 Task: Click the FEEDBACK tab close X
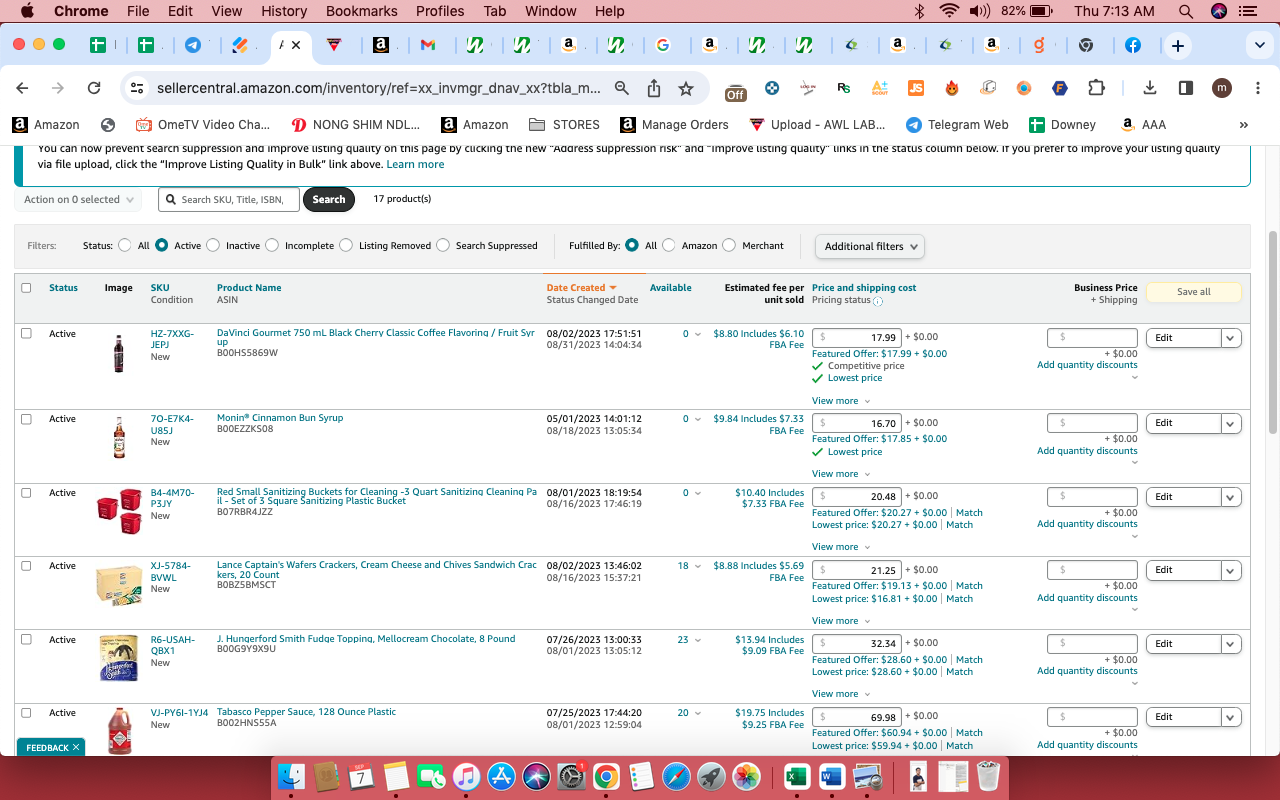click(76, 747)
